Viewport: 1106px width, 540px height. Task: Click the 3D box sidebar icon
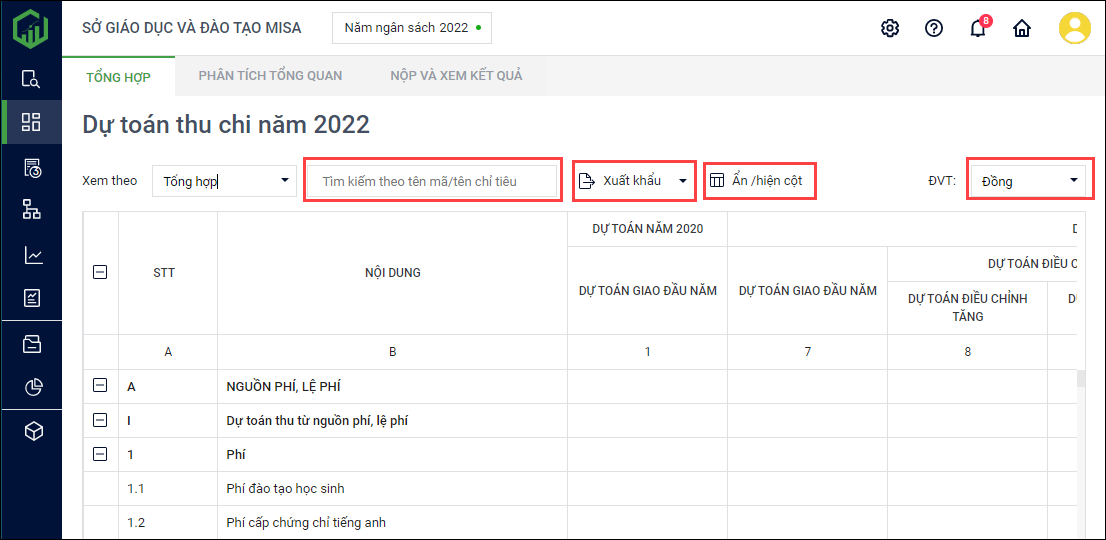[x=32, y=431]
